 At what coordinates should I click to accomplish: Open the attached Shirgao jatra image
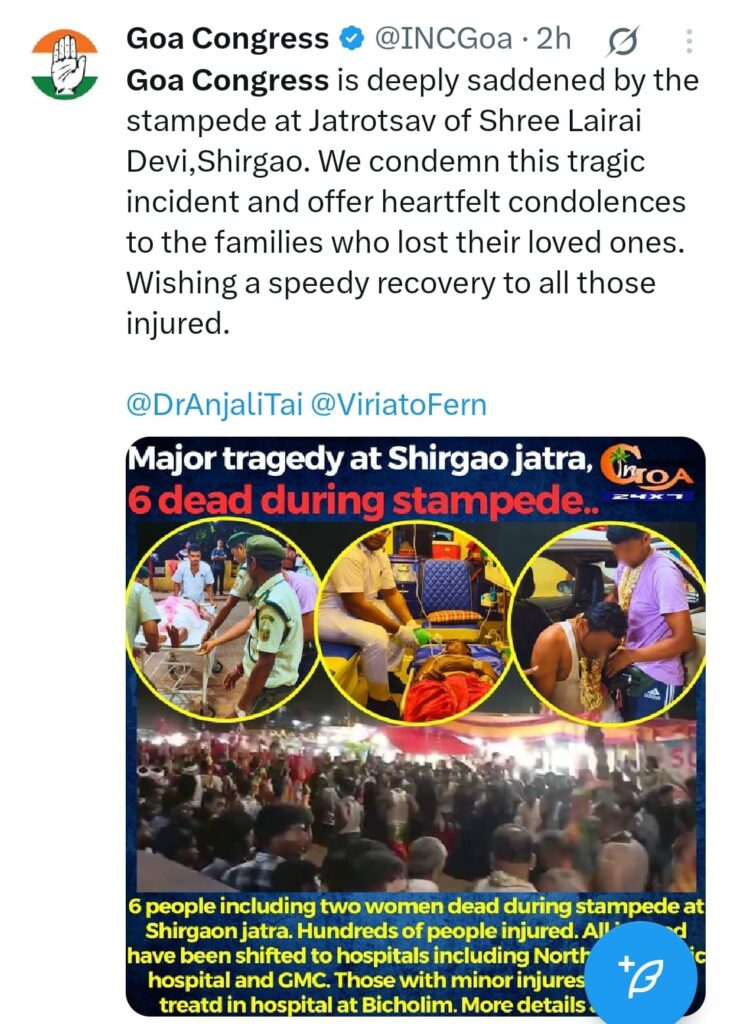point(415,726)
